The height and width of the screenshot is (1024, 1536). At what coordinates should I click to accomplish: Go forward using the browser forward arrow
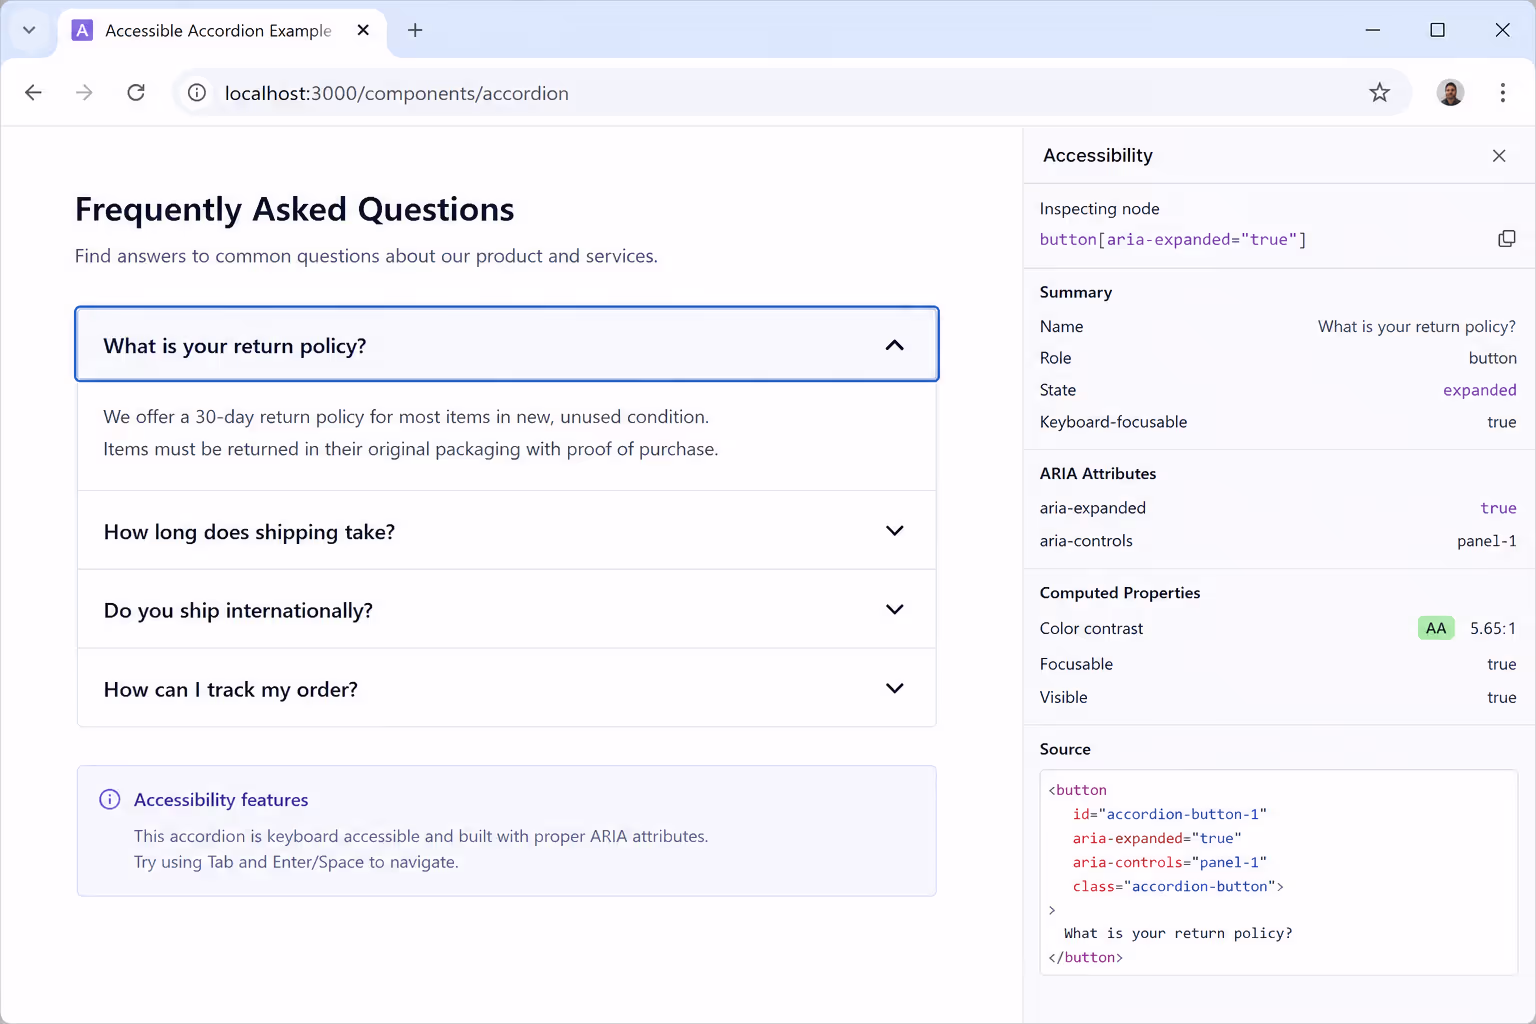tap(84, 93)
